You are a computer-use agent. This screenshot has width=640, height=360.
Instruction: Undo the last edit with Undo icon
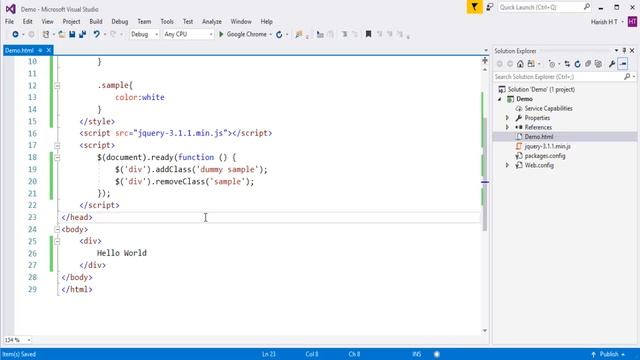(x=96, y=34)
